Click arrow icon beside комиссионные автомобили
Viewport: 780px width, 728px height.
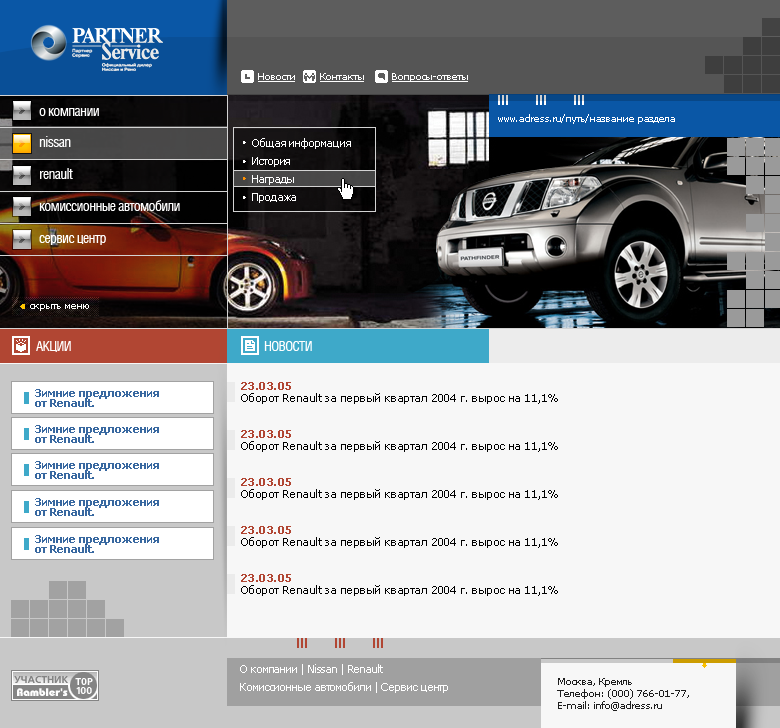pos(22,207)
